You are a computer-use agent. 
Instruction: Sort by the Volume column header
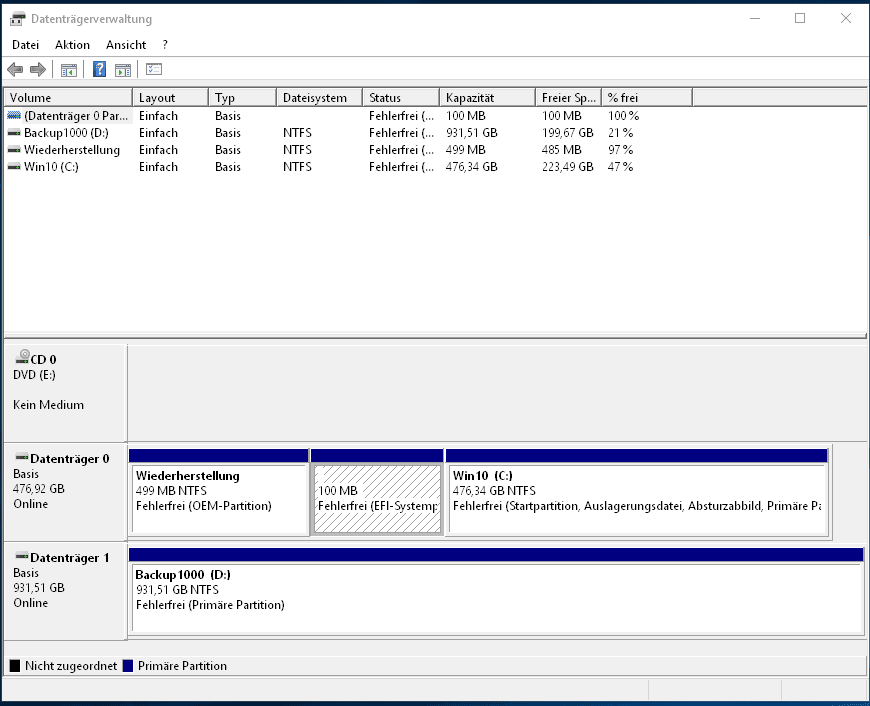(68, 98)
